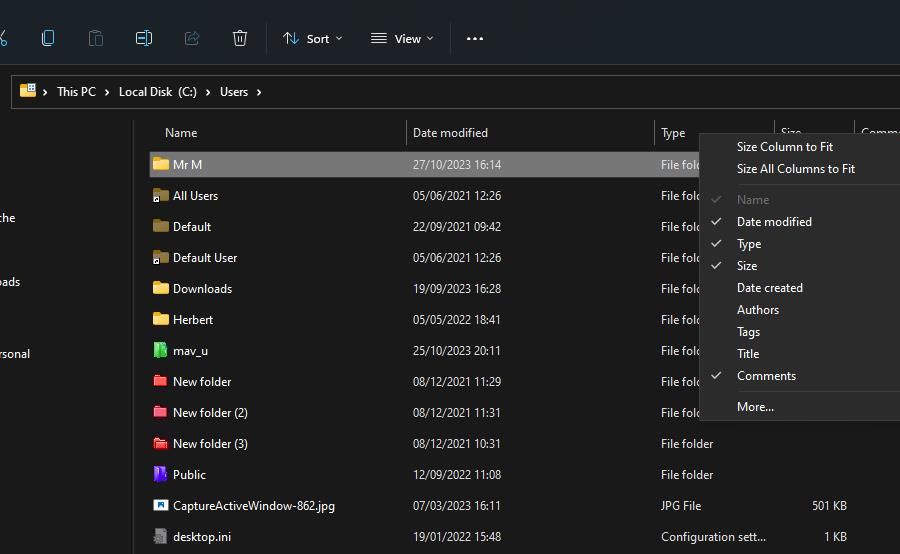Open the View dropdown

[x=402, y=38]
